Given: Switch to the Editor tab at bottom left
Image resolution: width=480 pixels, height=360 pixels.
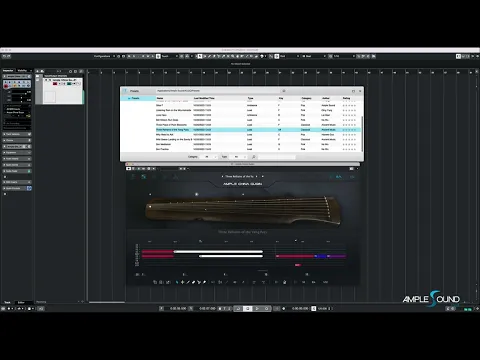Looking at the screenshot, I should click(x=21, y=302).
